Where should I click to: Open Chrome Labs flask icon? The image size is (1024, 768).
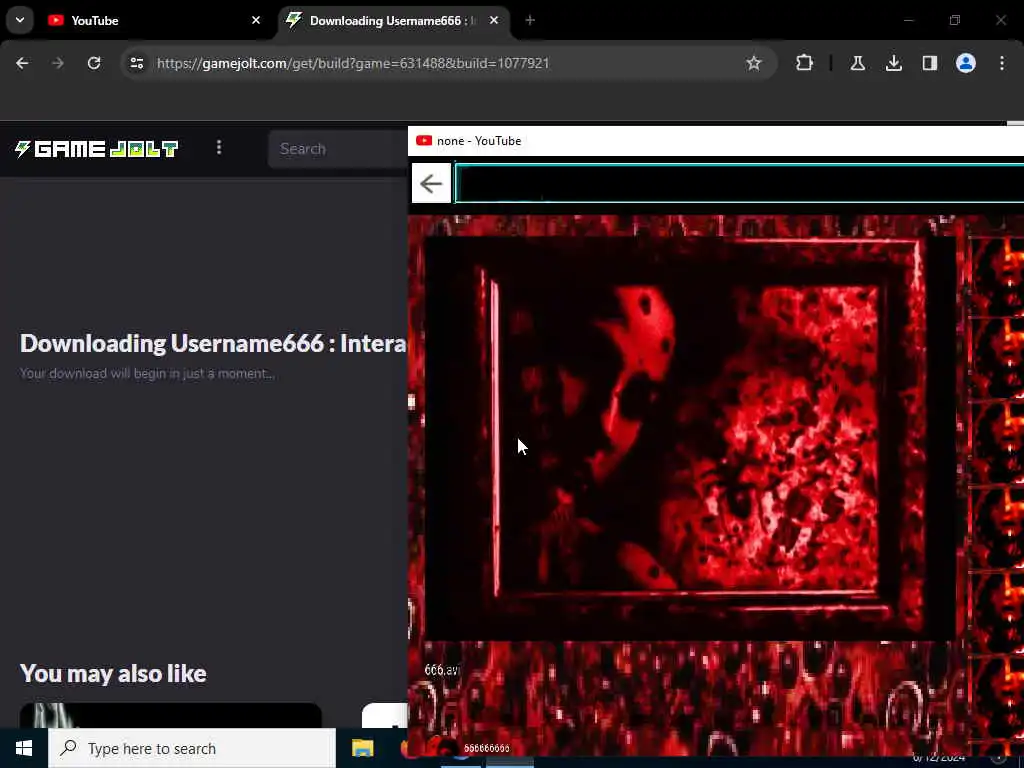(857, 63)
